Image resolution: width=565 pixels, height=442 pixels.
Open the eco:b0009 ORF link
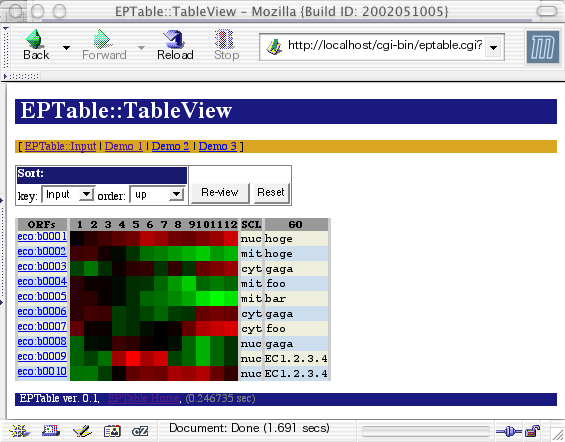[42, 356]
